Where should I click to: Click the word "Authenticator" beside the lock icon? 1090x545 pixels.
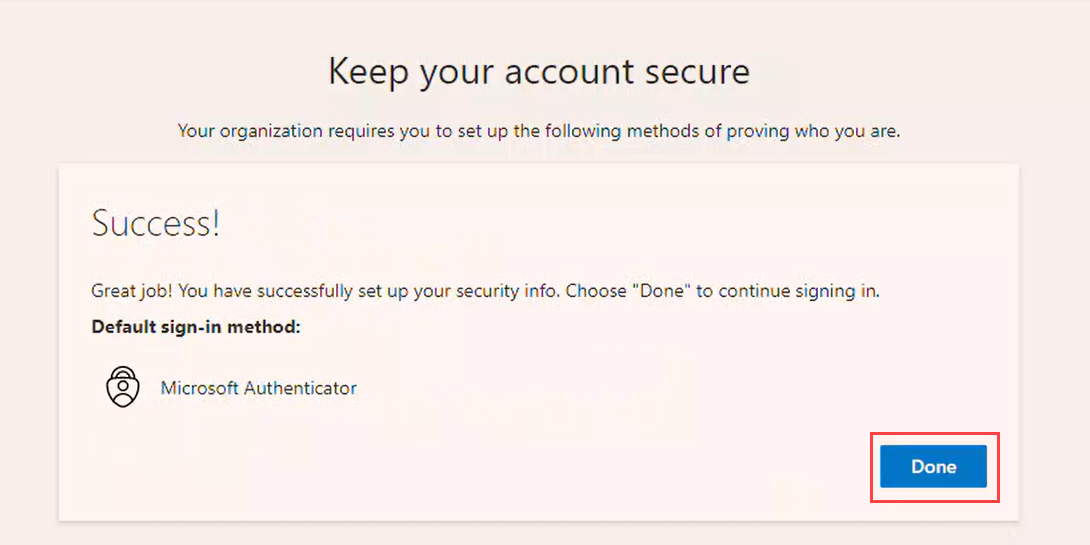tap(300, 388)
